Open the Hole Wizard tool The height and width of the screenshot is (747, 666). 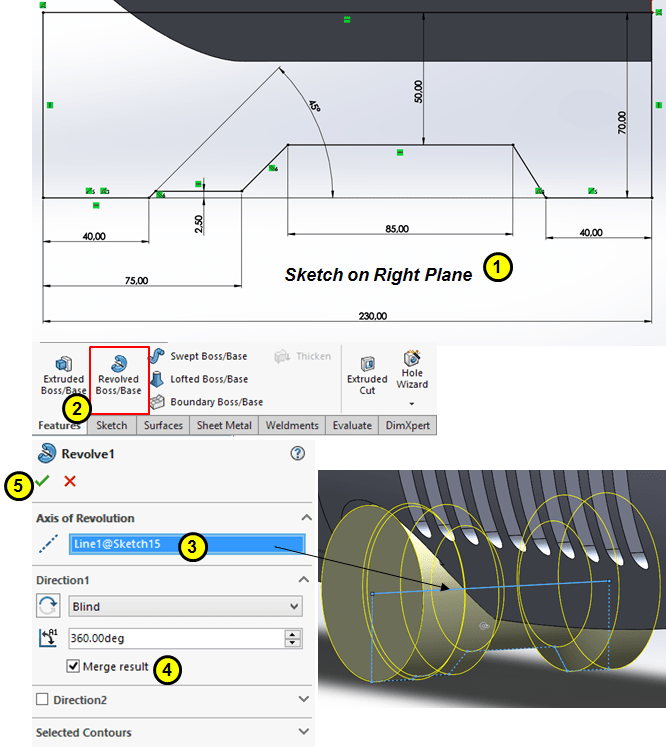(411, 359)
